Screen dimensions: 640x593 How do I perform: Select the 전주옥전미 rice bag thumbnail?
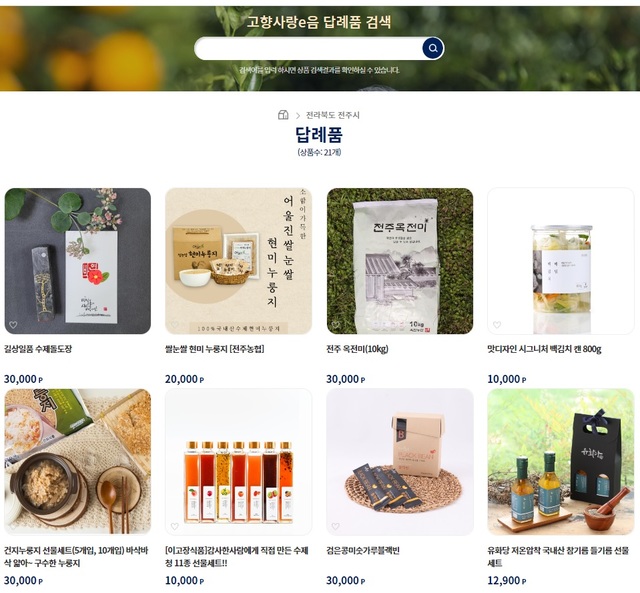[400, 261]
